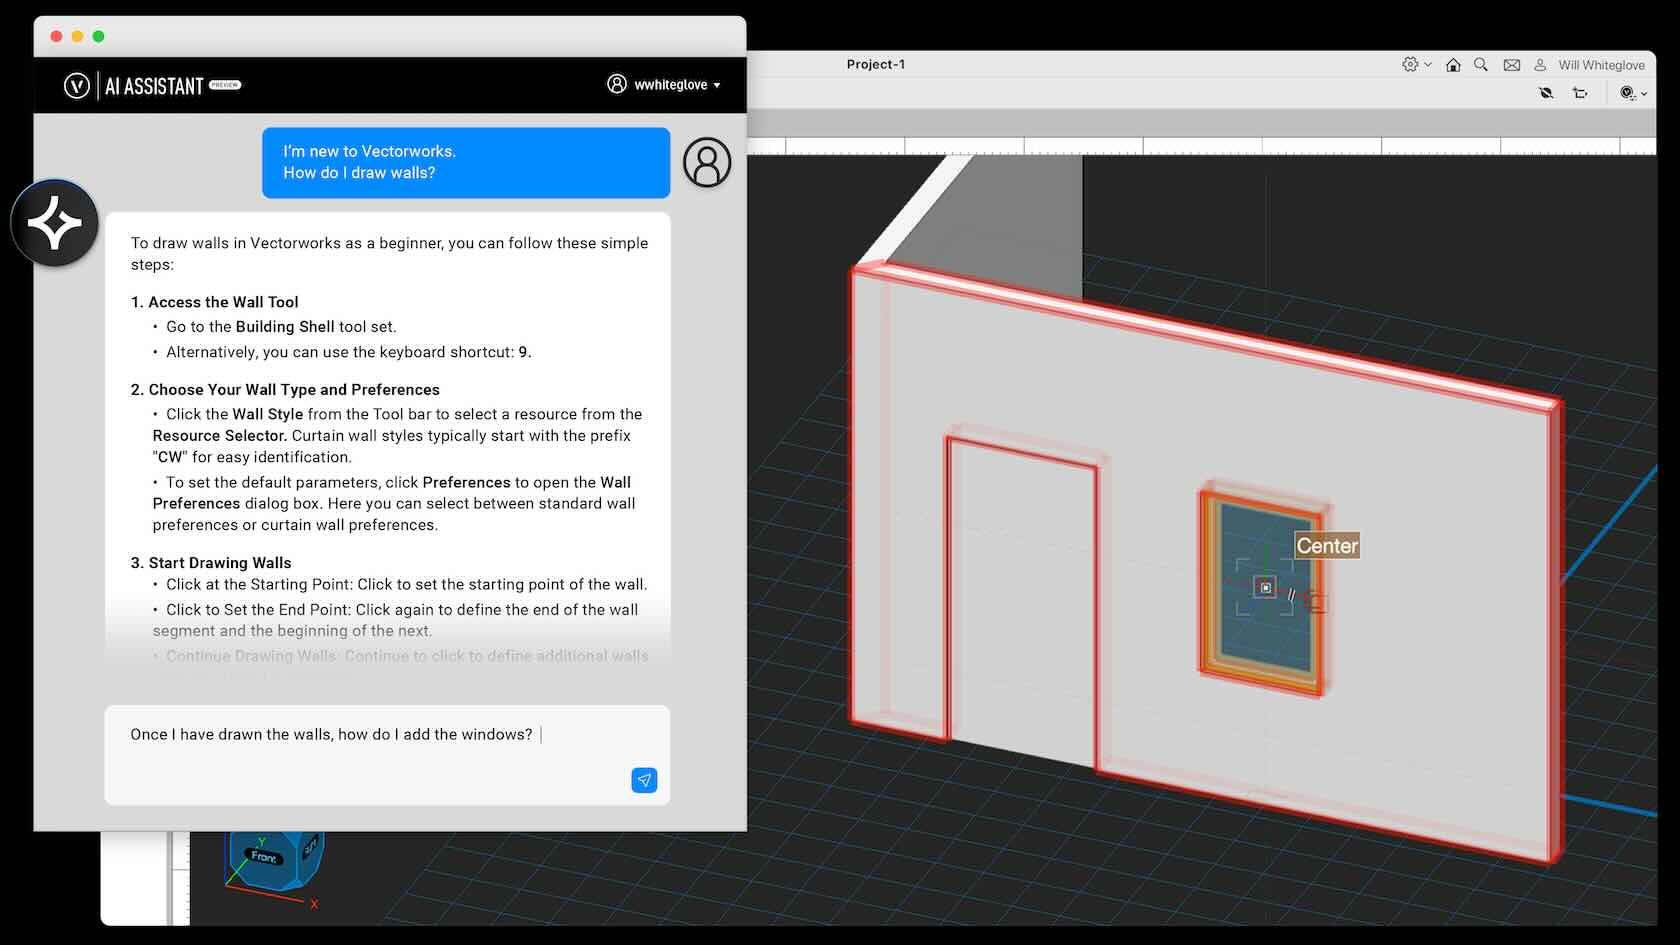Click the Center snap label in viewport
The height and width of the screenshot is (945, 1680).
pyautogui.click(x=1327, y=546)
